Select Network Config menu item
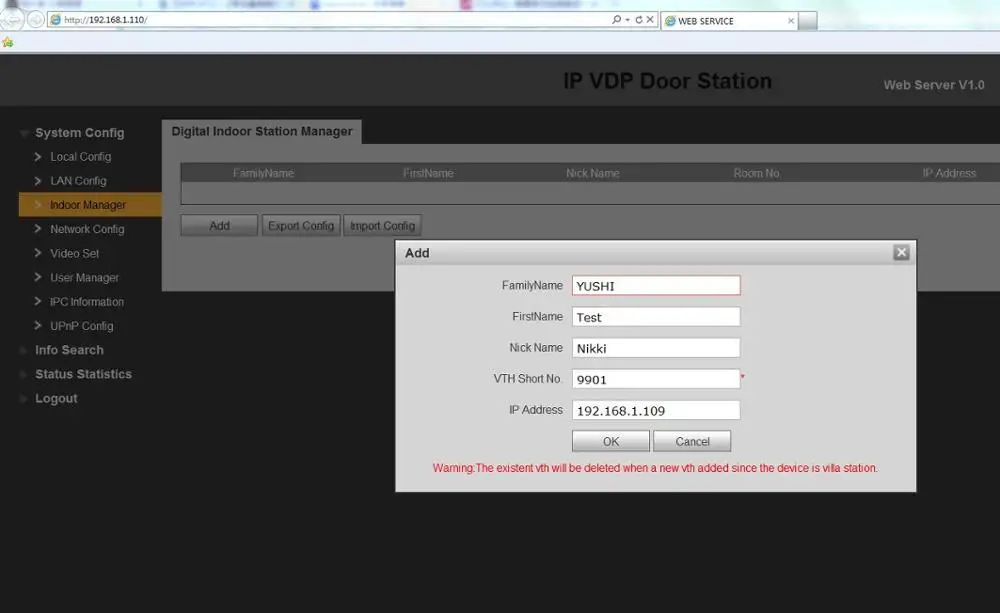1000x613 pixels. click(x=87, y=229)
